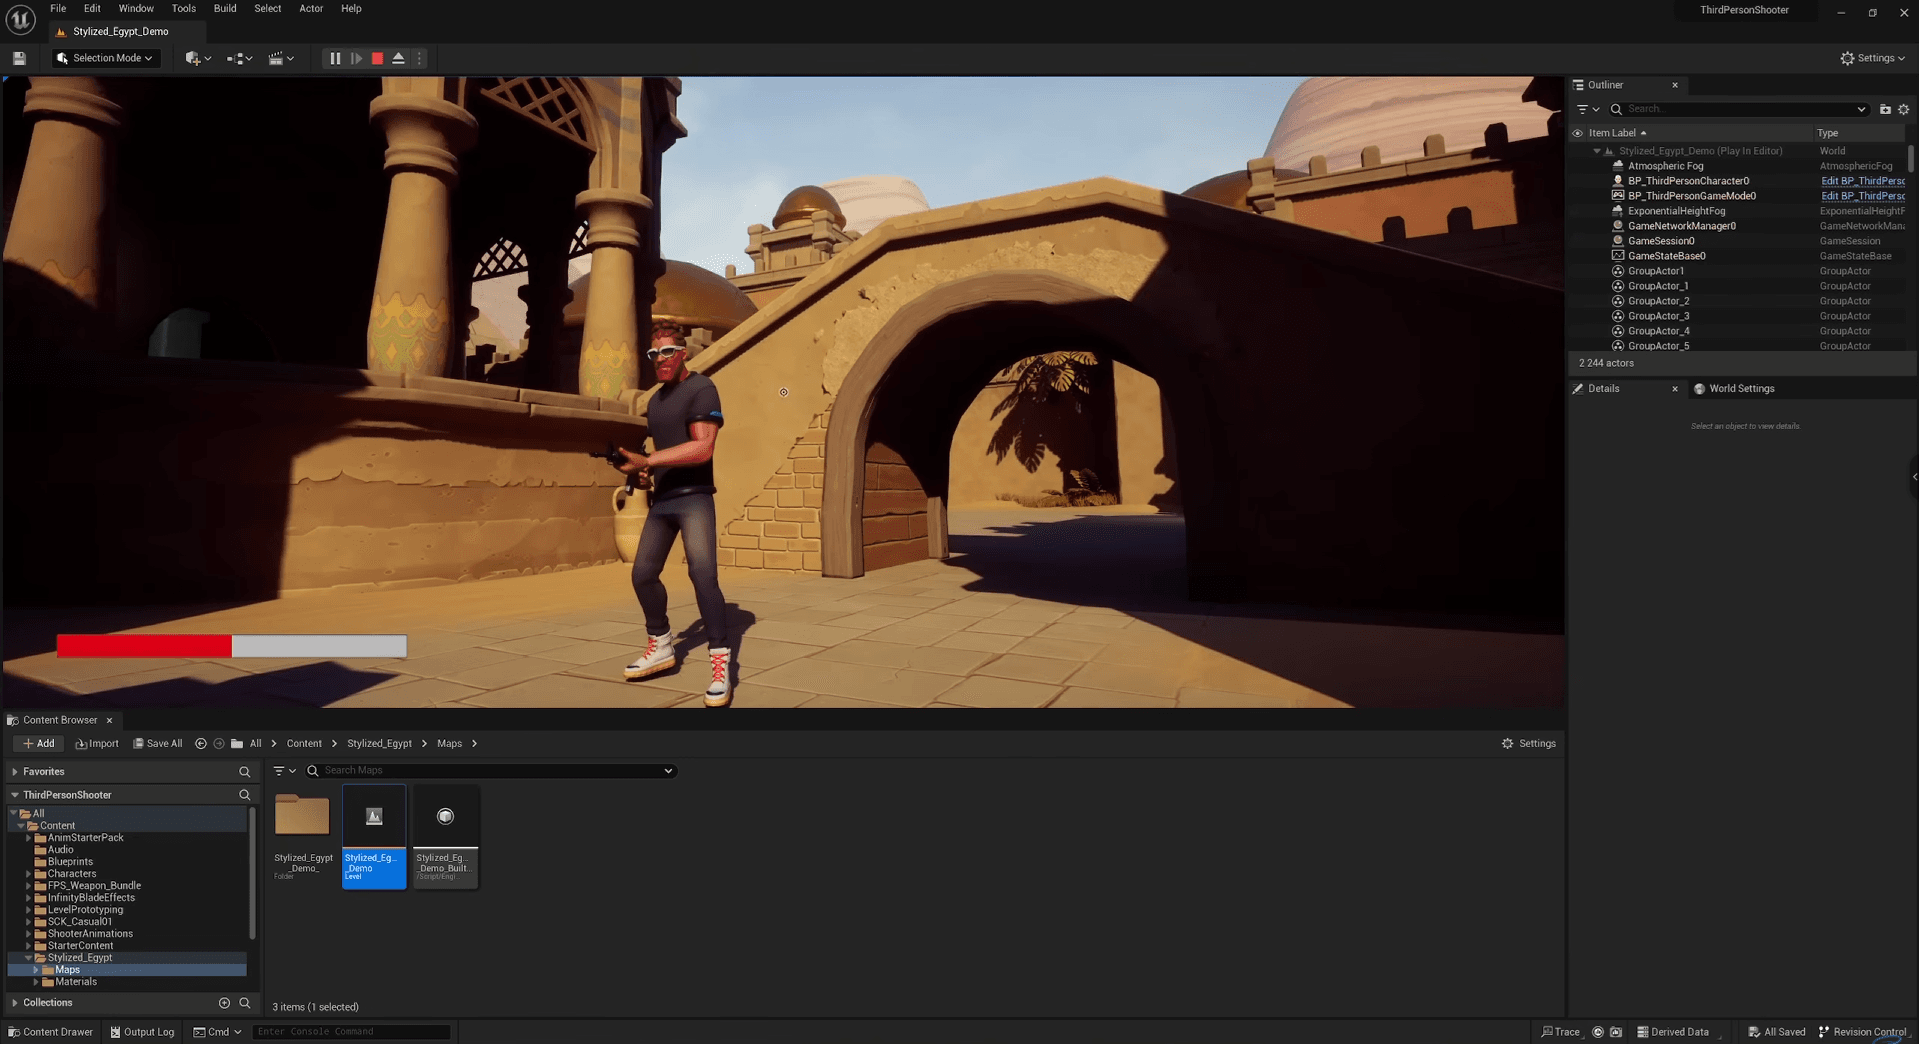
Task: Click the Import button in Content Browser
Action: pos(97,744)
